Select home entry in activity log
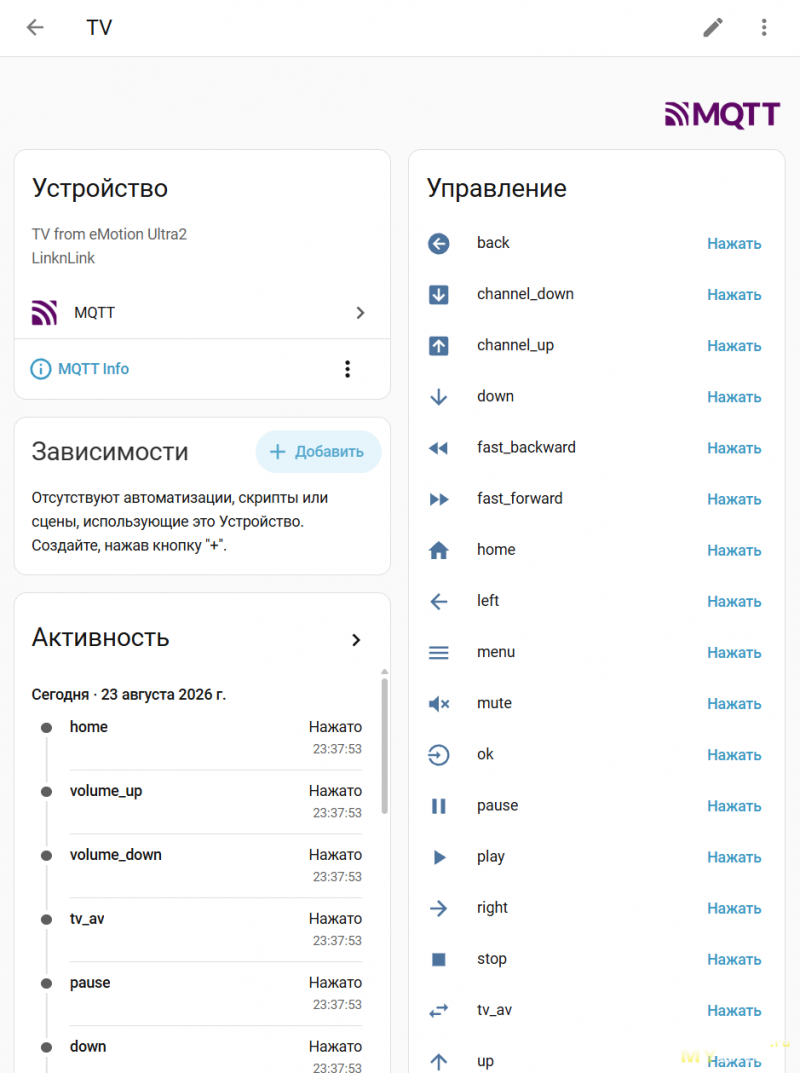This screenshot has height=1073, width=800. pyautogui.click(x=203, y=738)
